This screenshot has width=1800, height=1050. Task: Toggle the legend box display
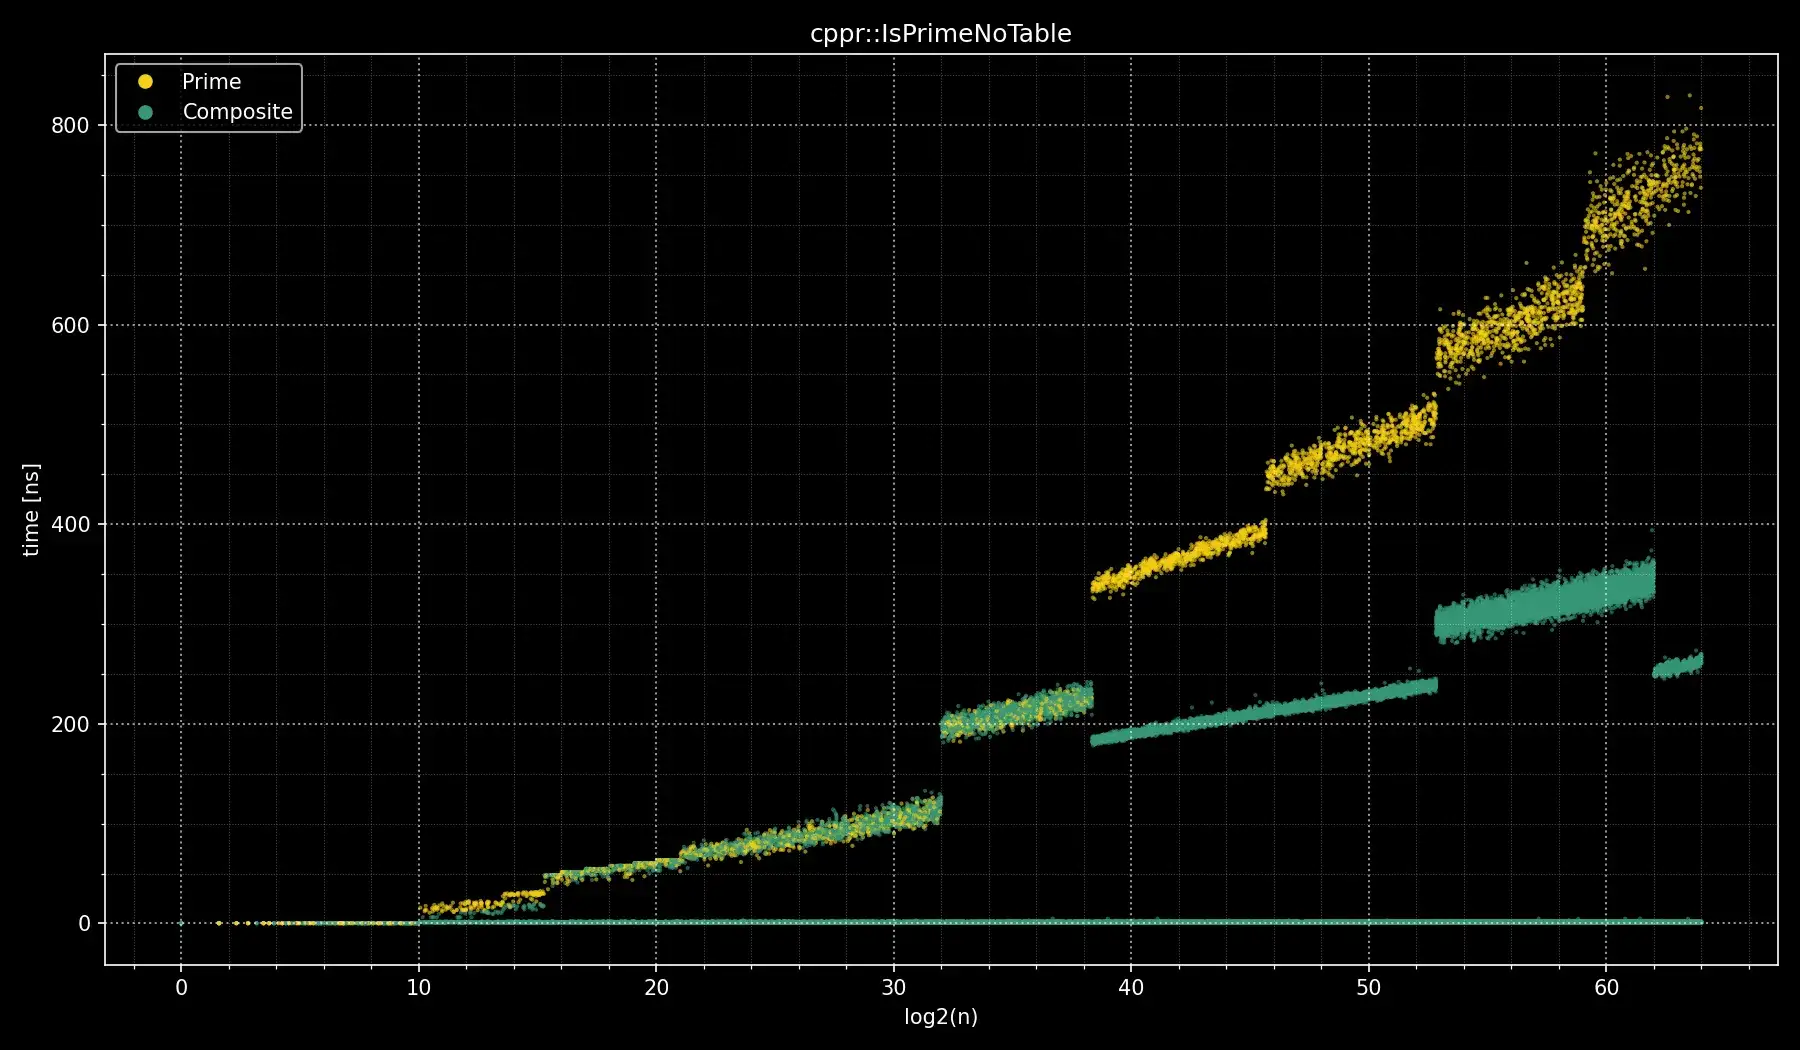pyautogui.click(x=209, y=96)
